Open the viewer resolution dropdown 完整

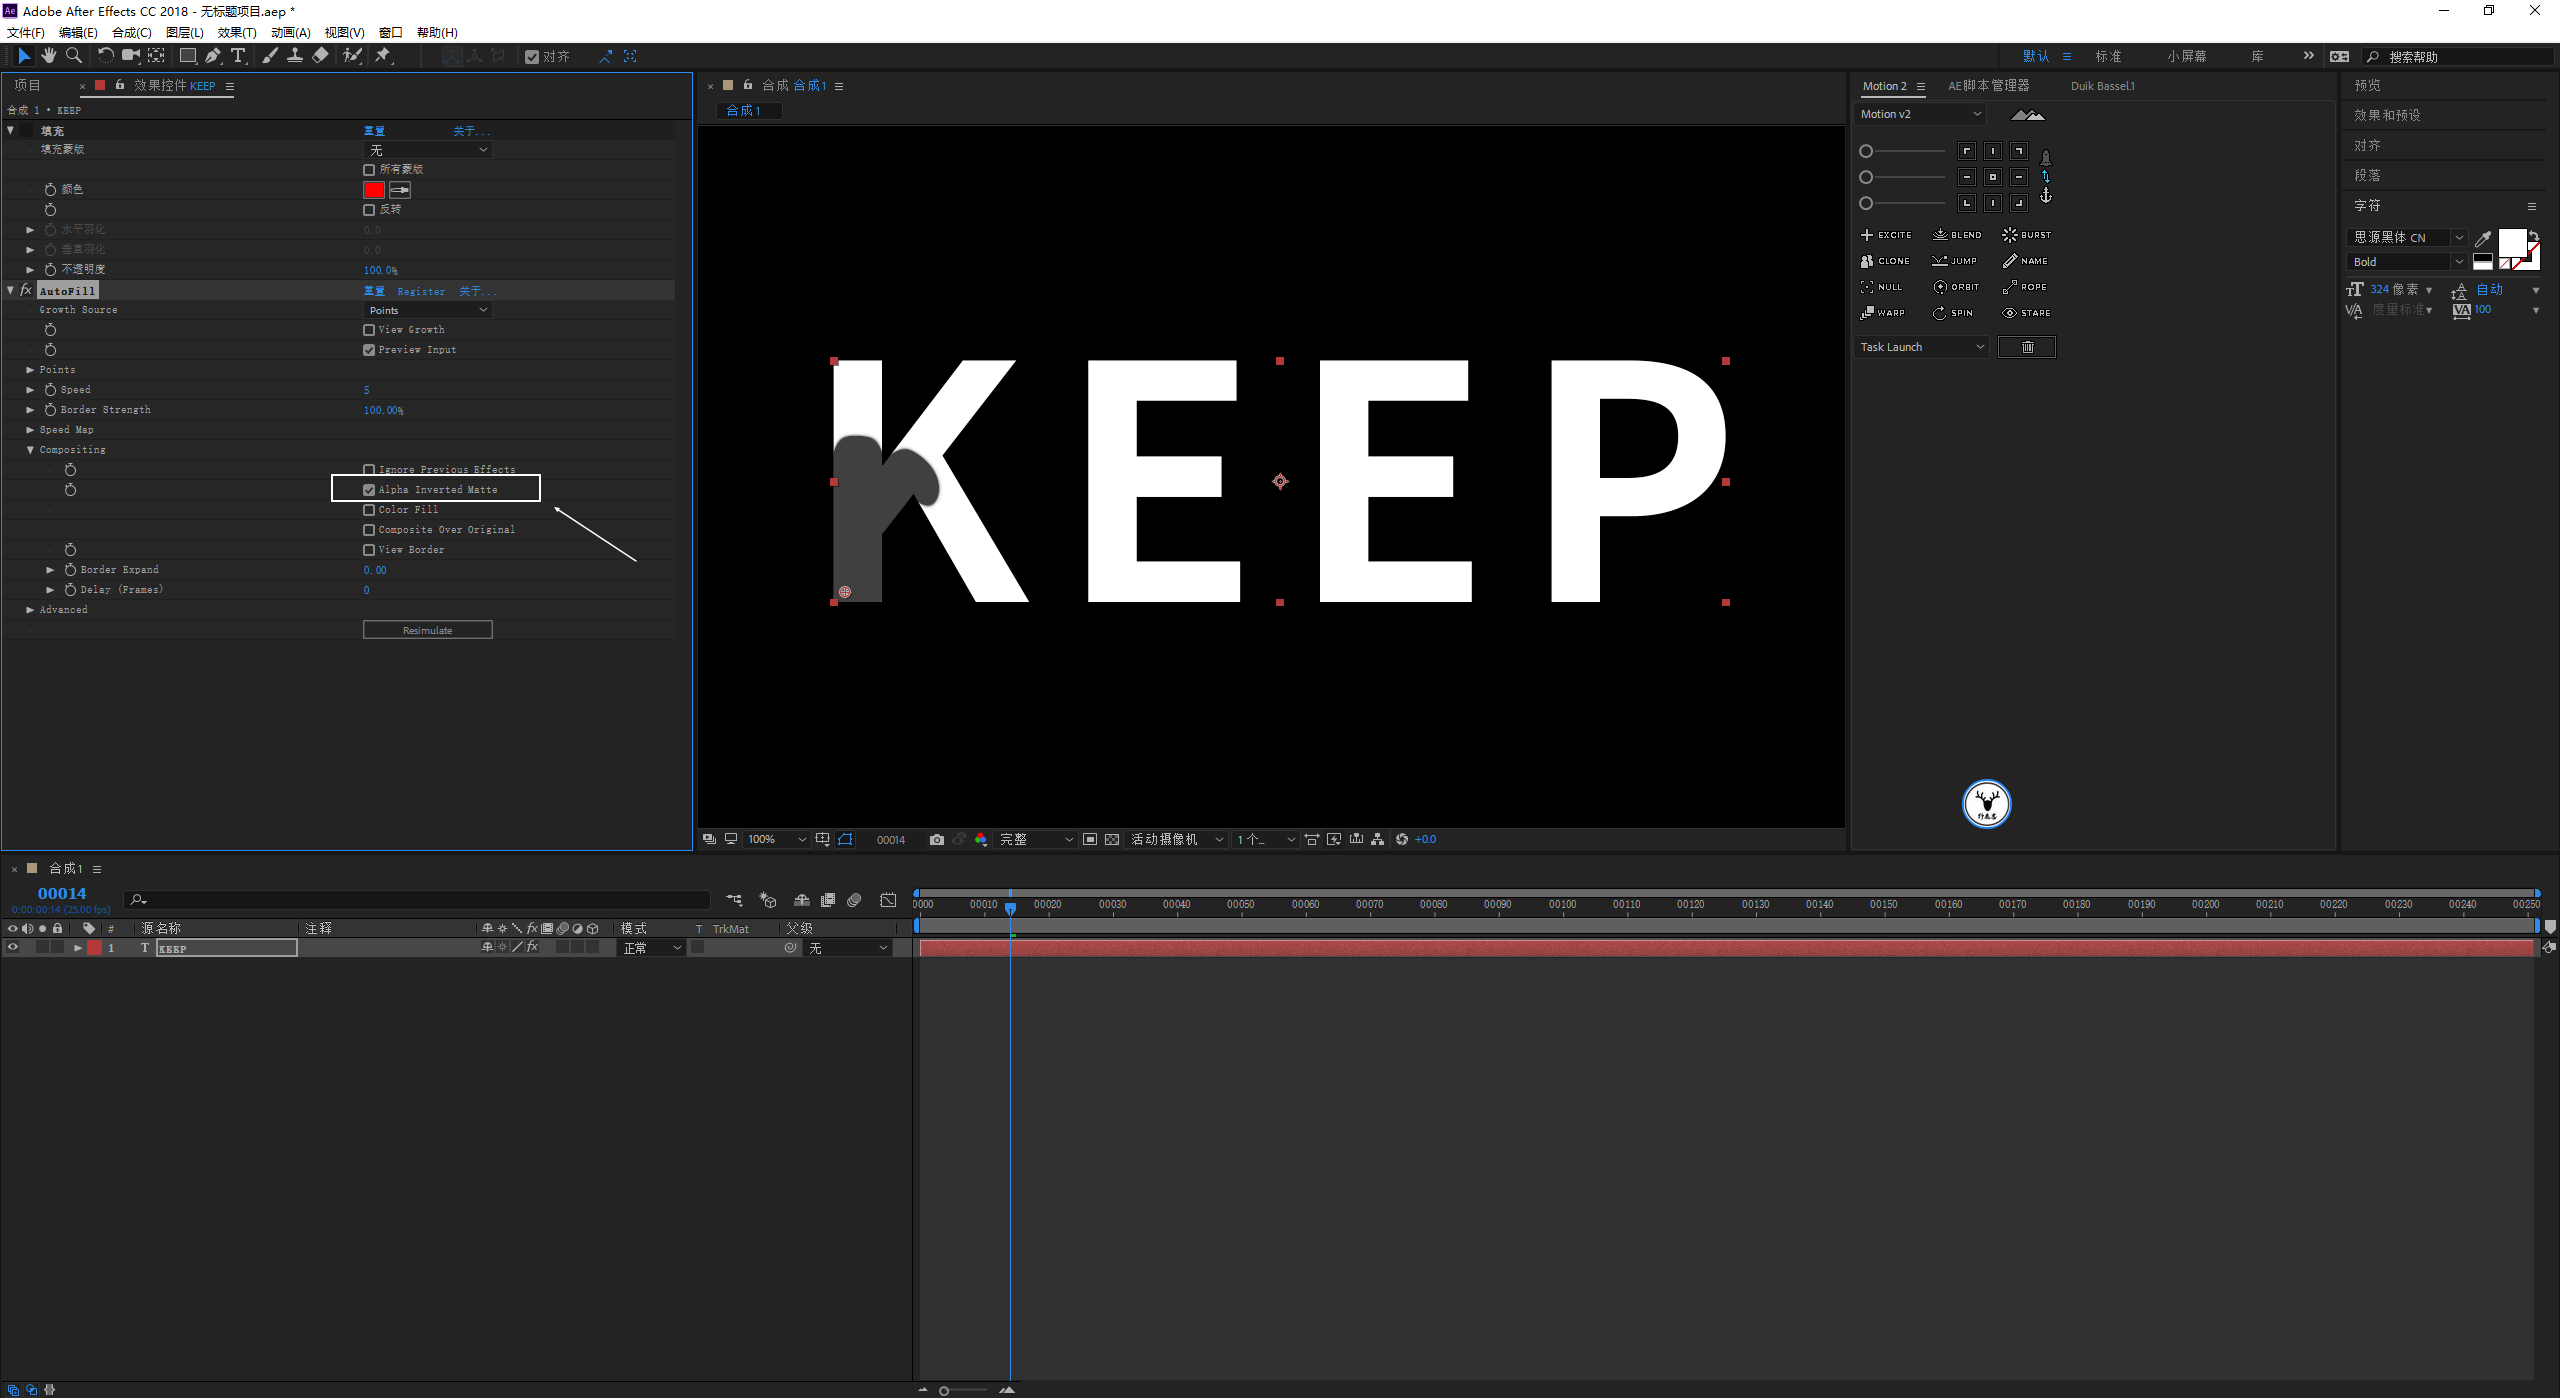tap(1035, 840)
